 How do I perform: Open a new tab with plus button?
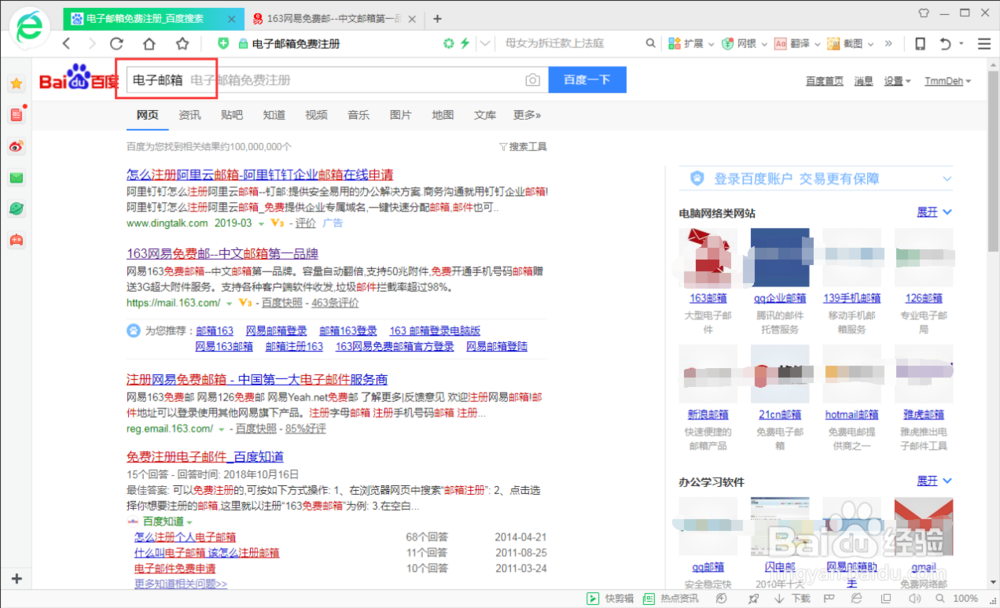438,19
